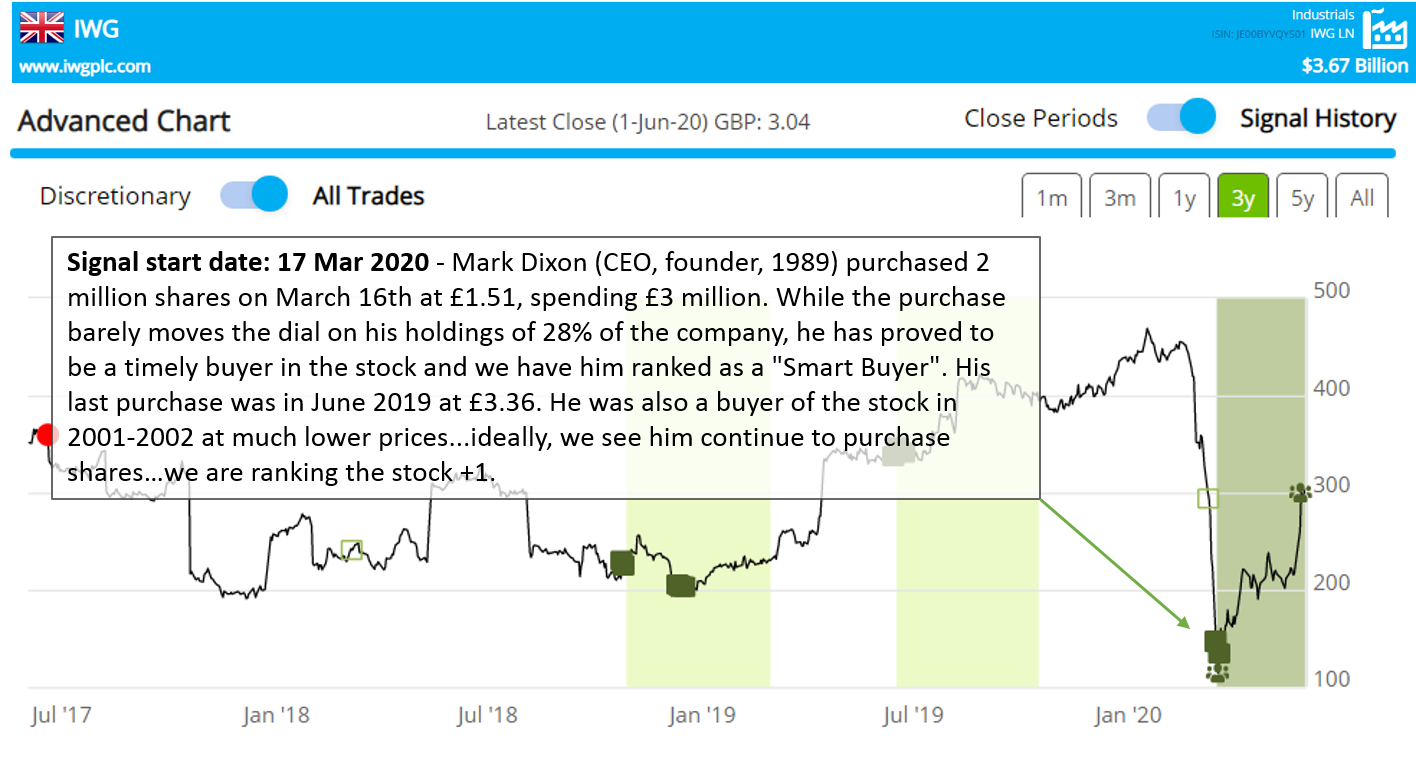This screenshot has height=760, width=1416.
Task: Select the paw icon at the chart bottom
Action: point(1217,673)
